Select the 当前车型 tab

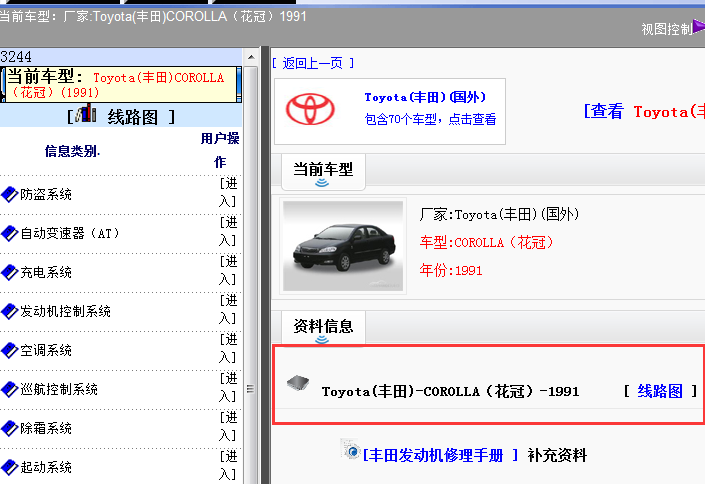pos(323,172)
